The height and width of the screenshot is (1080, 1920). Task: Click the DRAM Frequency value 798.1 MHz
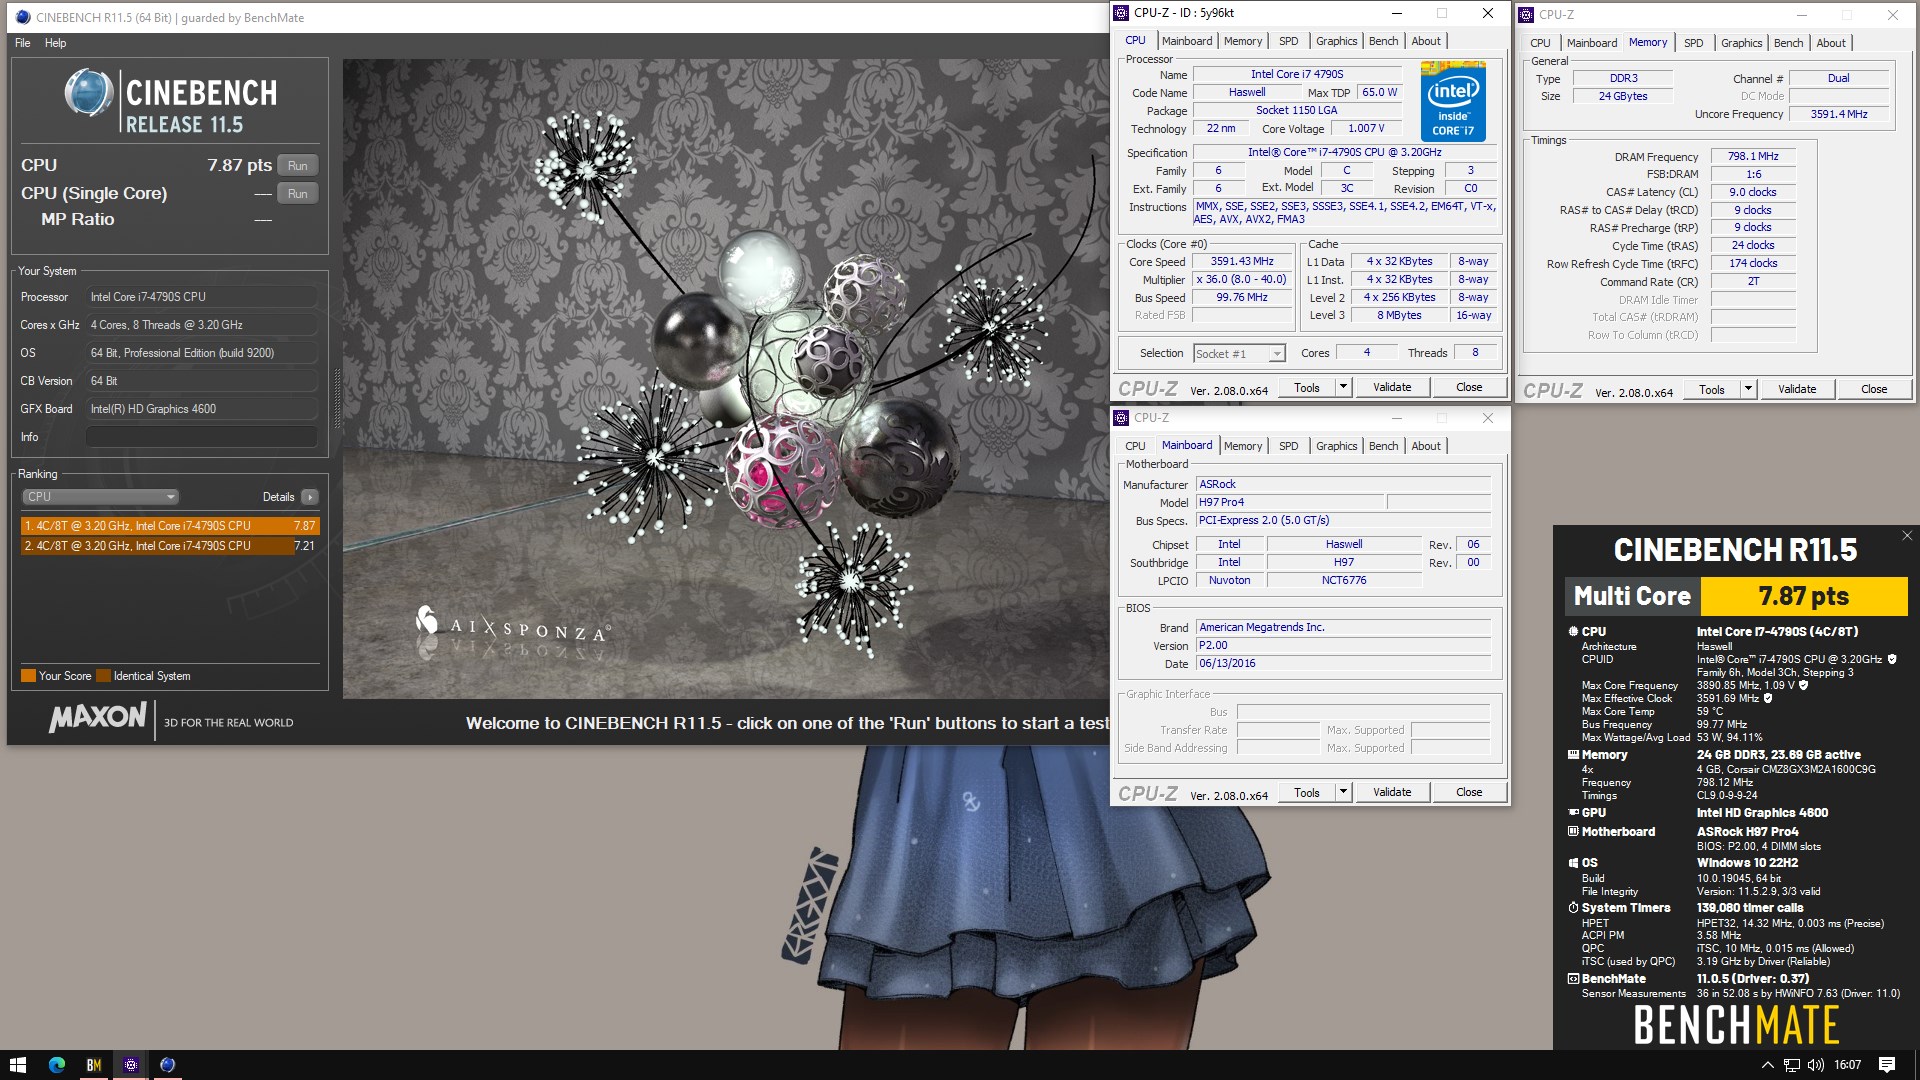click(x=1753, y=156)
